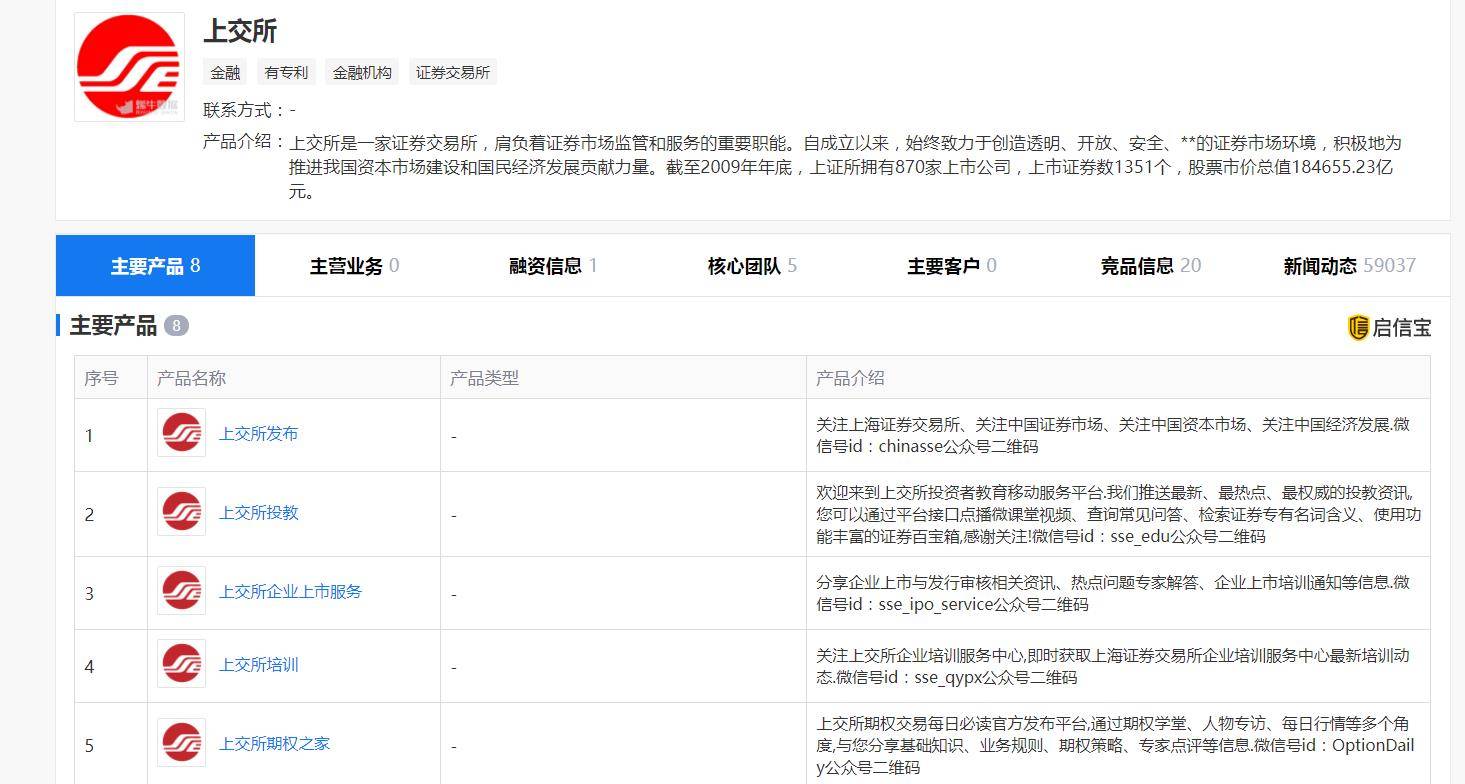
Task: Click the 金融机构 tag
Action: pos(362,72)
